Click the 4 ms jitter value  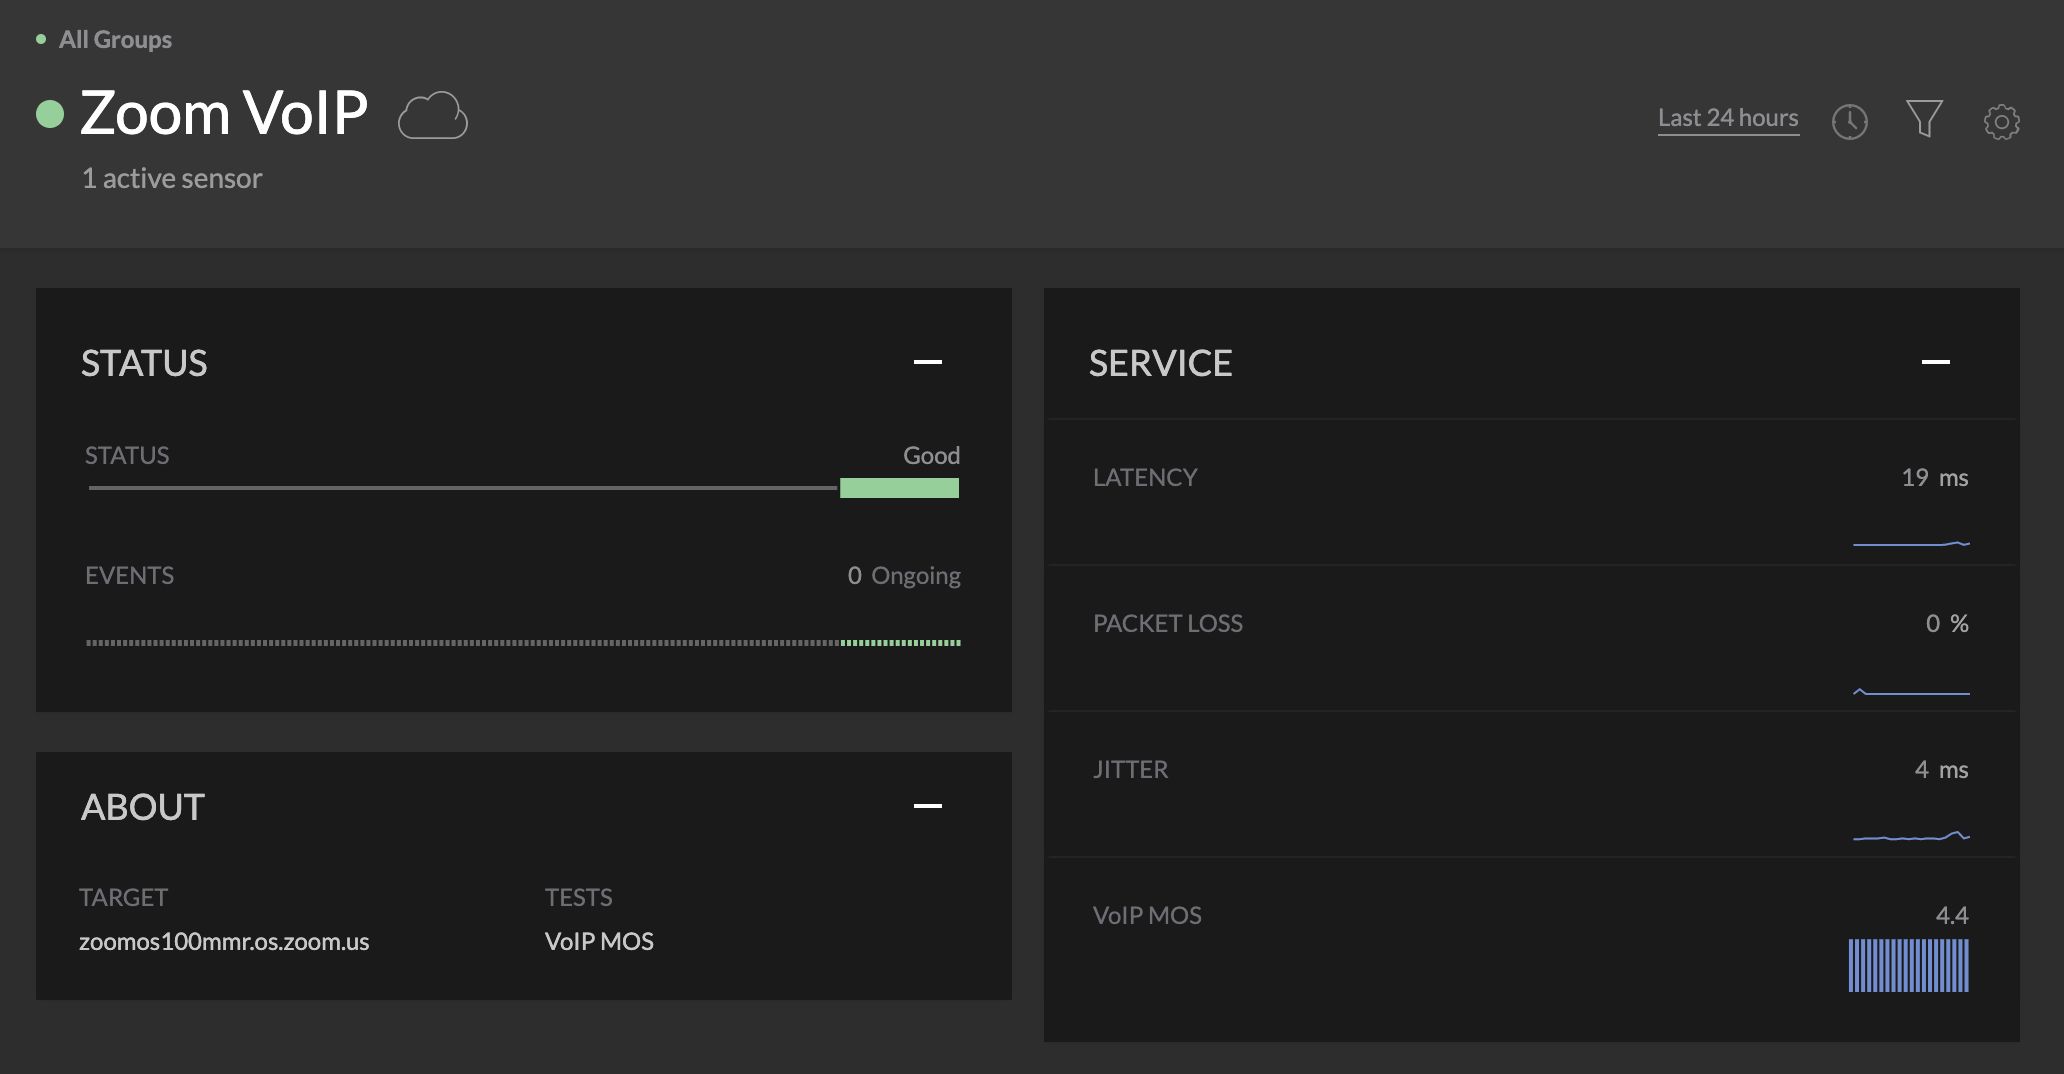click(x=1941, y=770)
